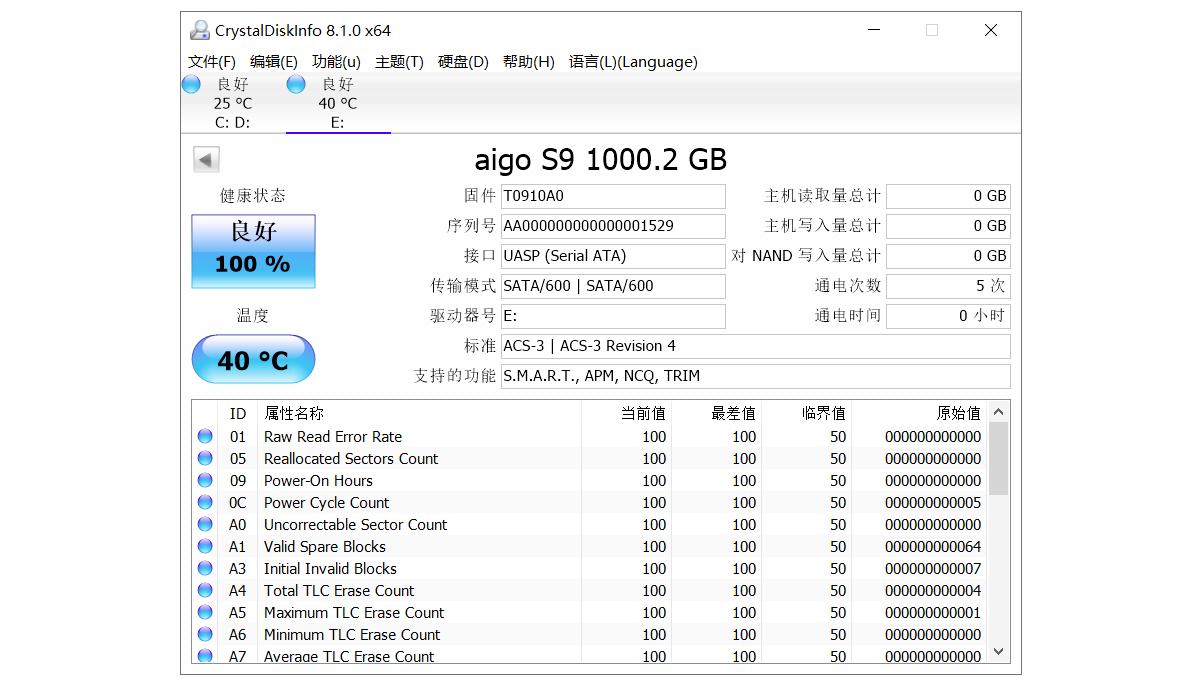
Task: Open the 硬盘(D) disk selection menu
Action: point(463,61)
